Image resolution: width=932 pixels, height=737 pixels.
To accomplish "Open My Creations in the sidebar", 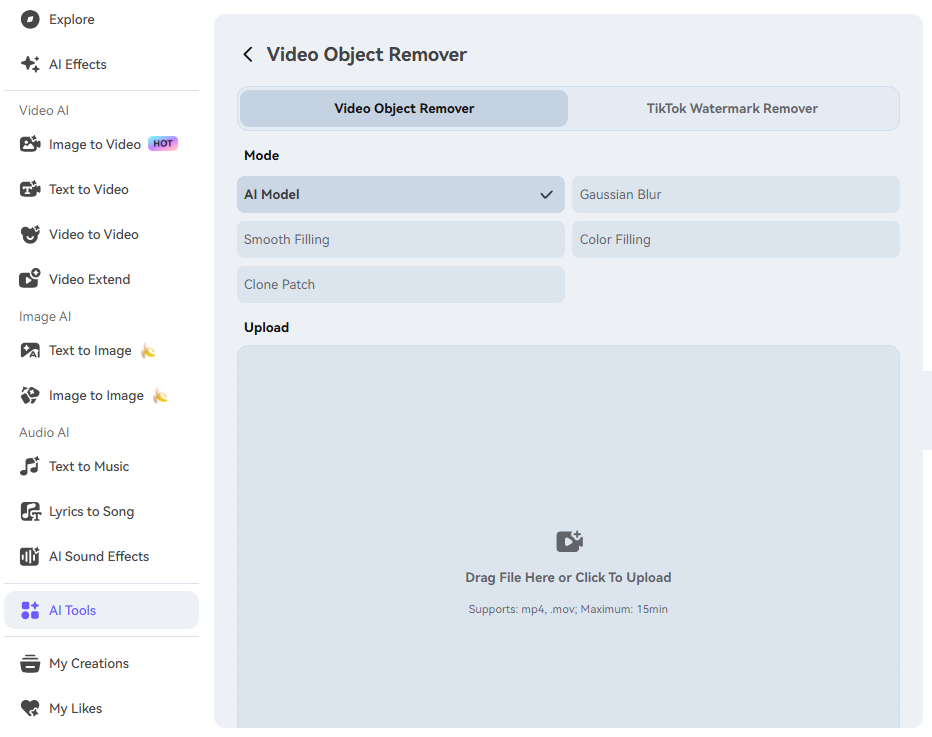I will [88, 663].
